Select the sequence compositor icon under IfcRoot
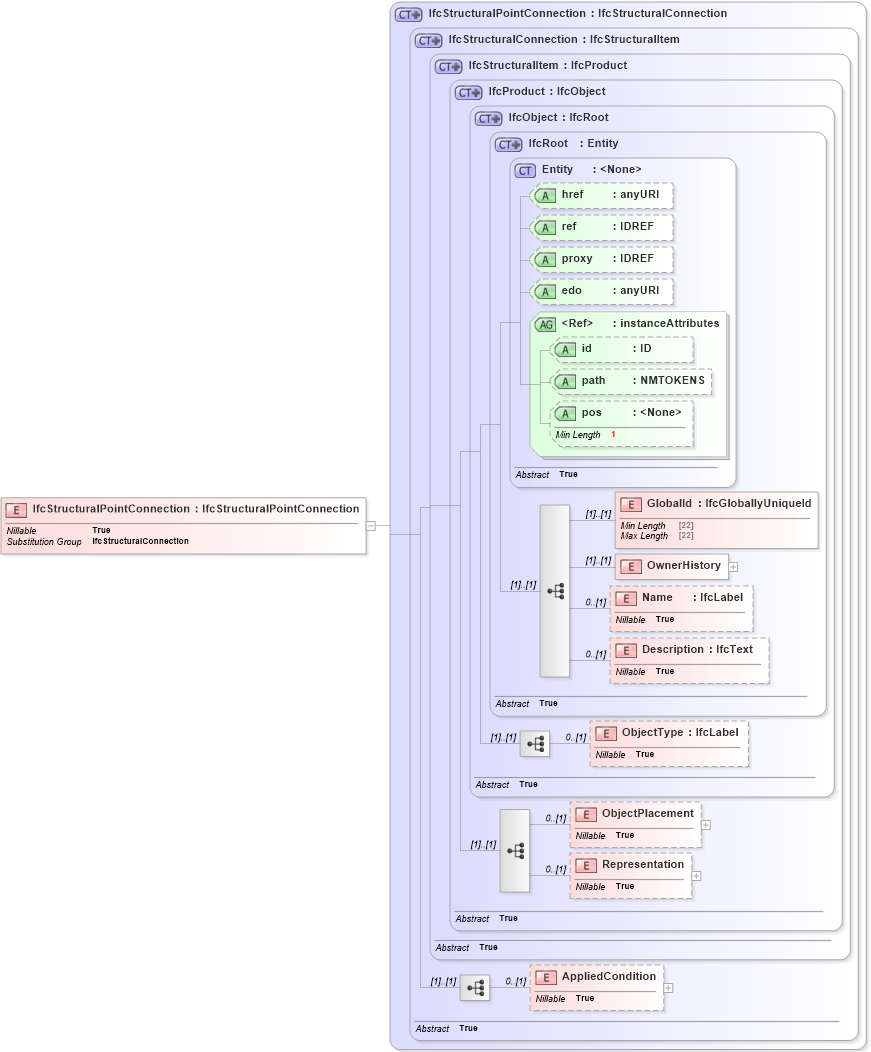 556,590
